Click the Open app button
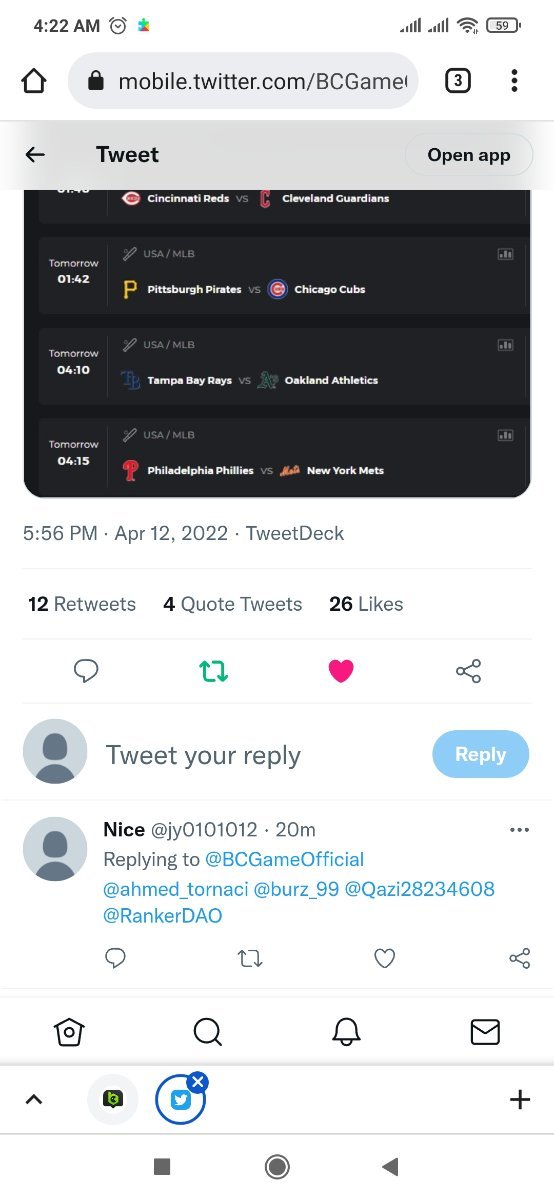554x1200 pixels. (469, 155)
